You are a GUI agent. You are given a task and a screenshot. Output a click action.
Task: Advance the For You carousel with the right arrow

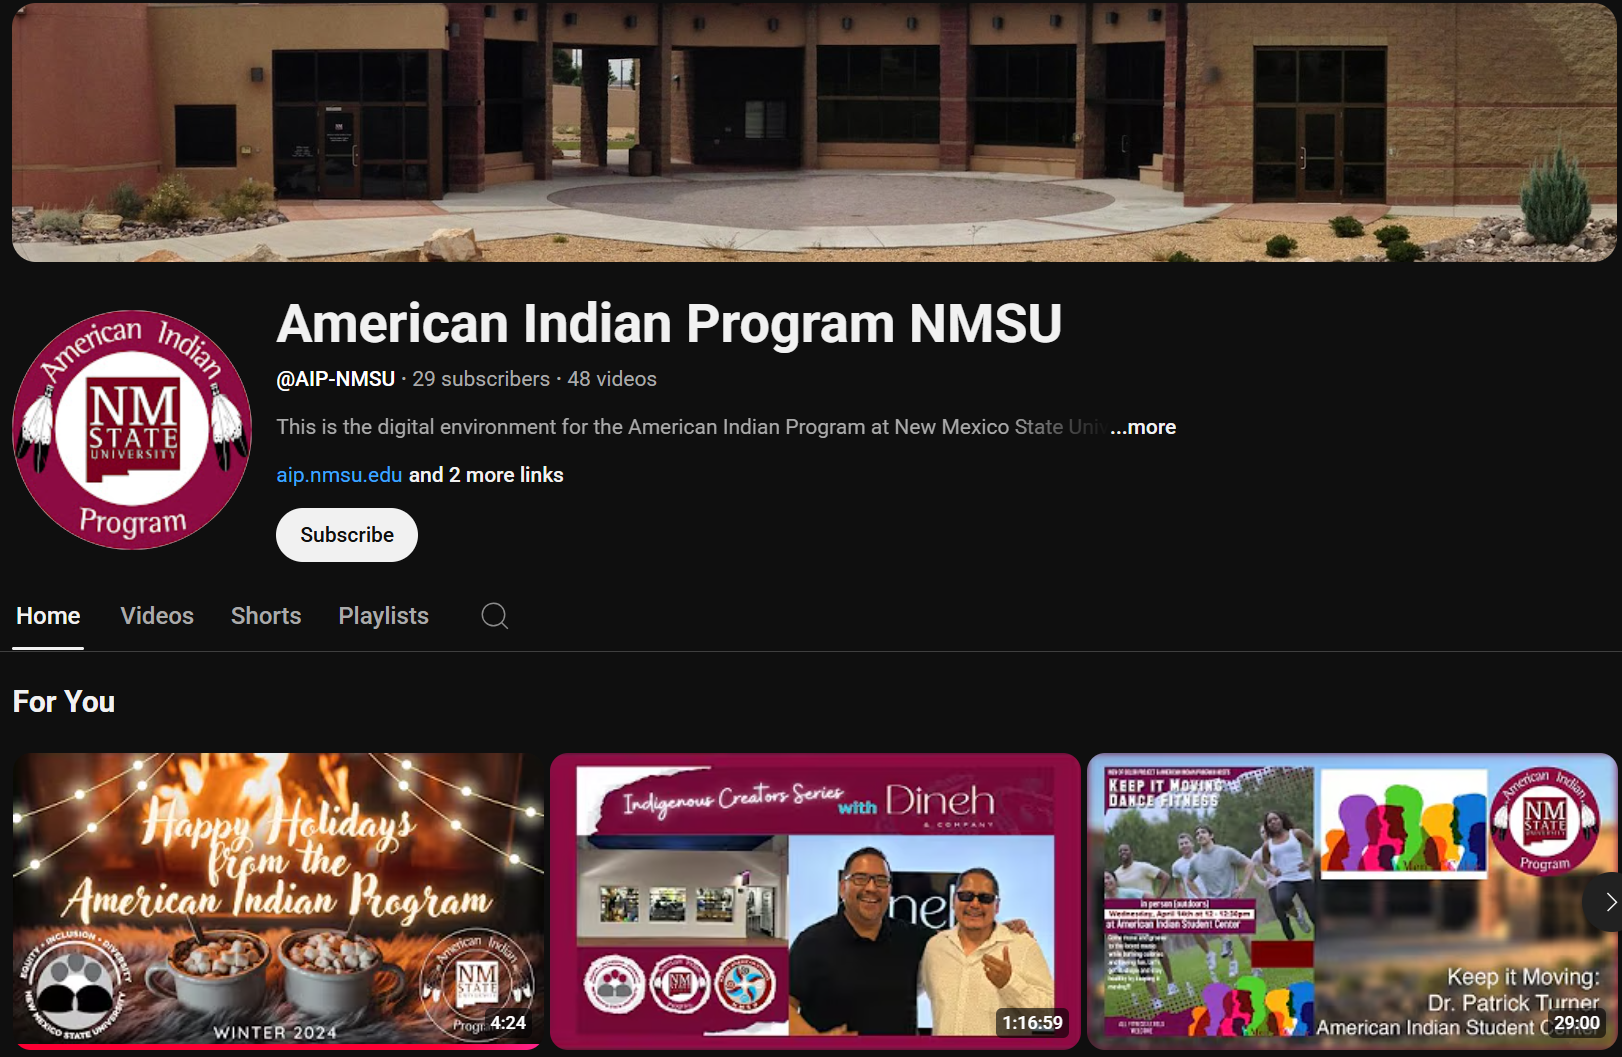1609,902
